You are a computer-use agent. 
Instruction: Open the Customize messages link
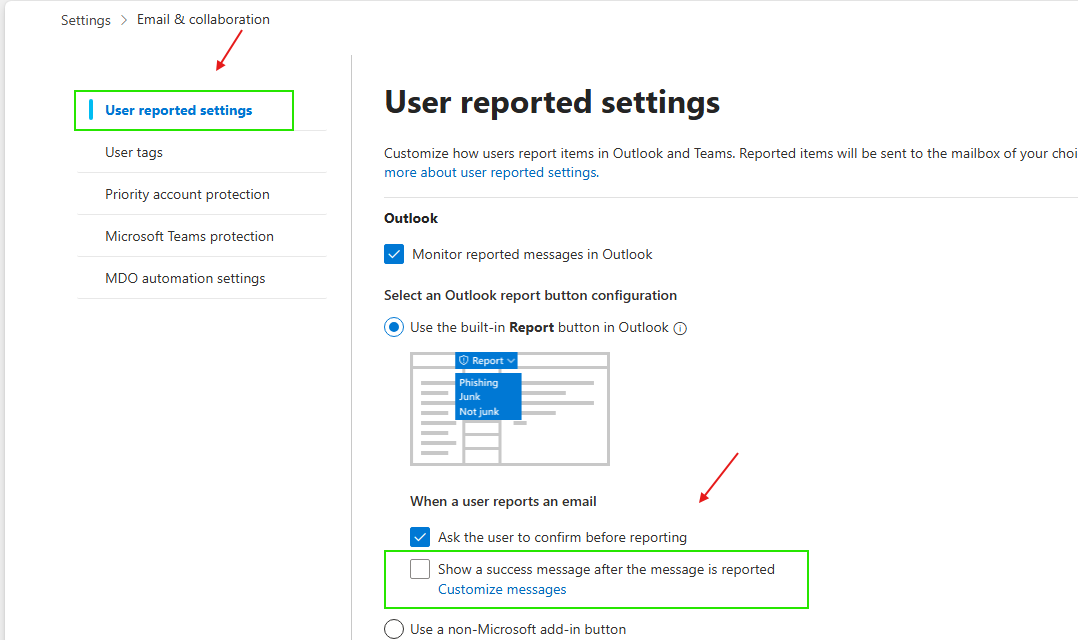[502, 589]
